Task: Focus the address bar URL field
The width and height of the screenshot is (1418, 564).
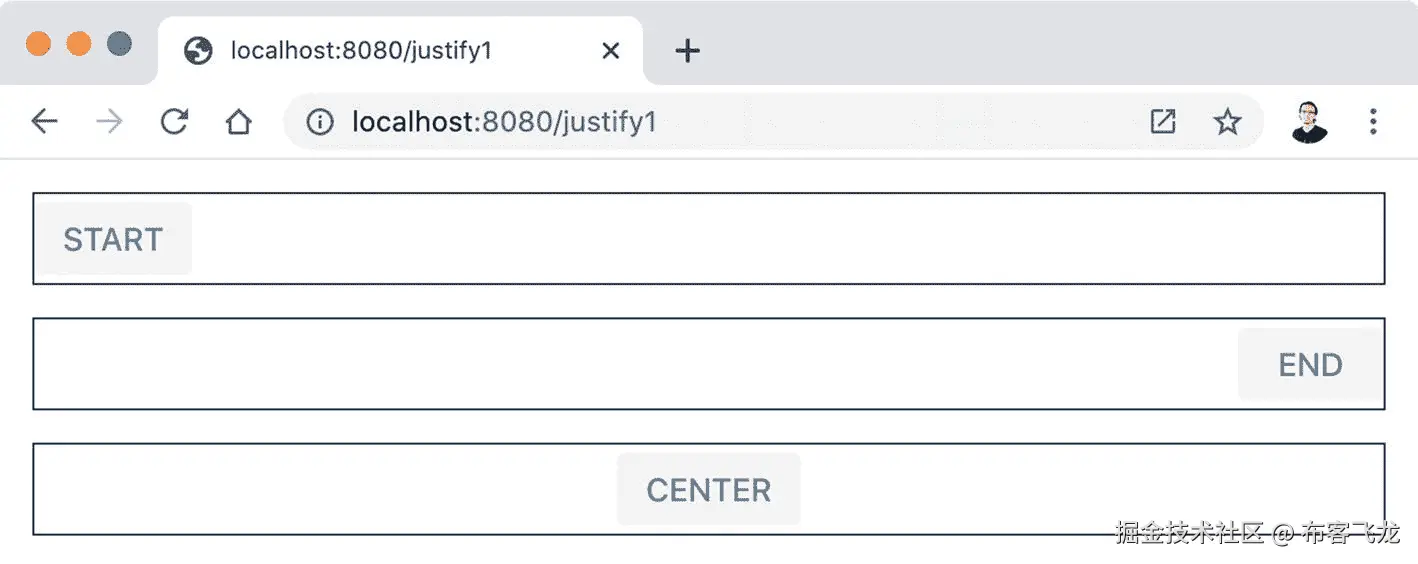Action: coord(700,122)
